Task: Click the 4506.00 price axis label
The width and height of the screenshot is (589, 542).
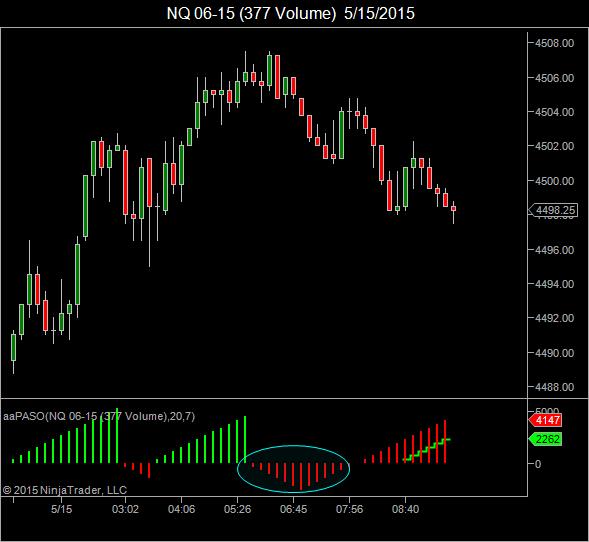Action: (554, 78)
